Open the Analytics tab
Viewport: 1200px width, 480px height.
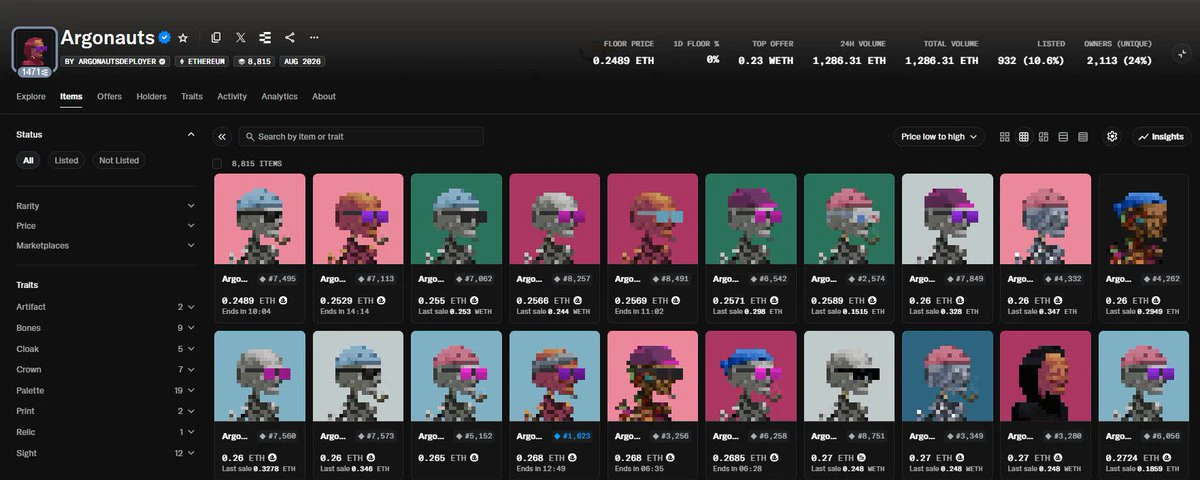pyautogui.click(x=279, y=97)
